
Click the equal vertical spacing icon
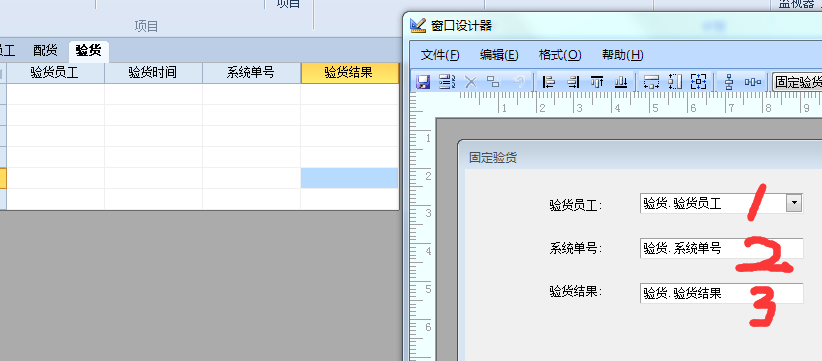(x=729, y=82)
